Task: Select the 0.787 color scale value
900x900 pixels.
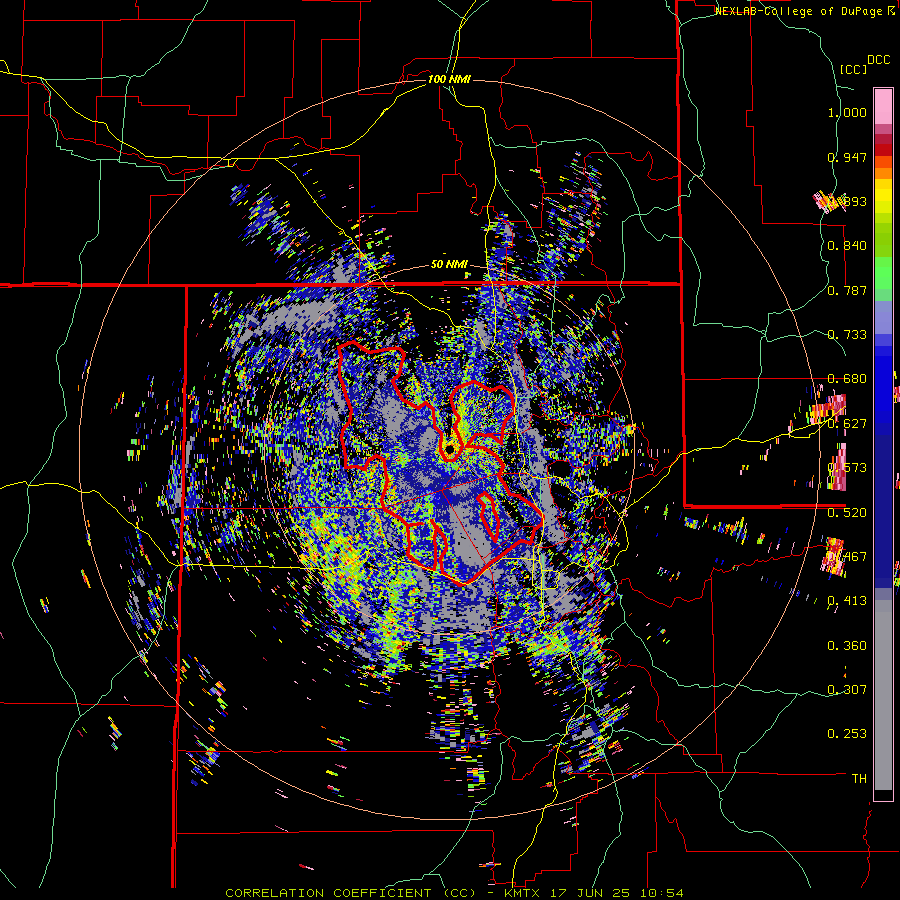Action: 847,290
